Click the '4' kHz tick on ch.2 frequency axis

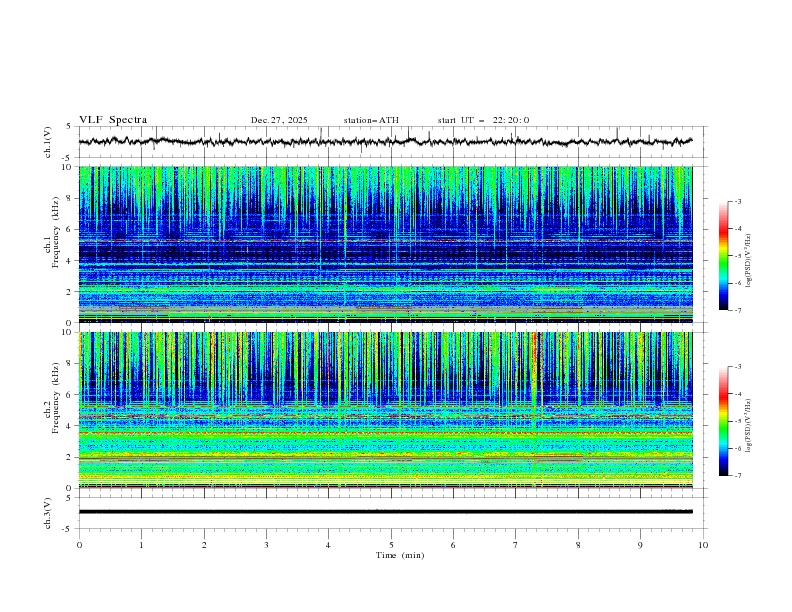[x=70, y=426]
